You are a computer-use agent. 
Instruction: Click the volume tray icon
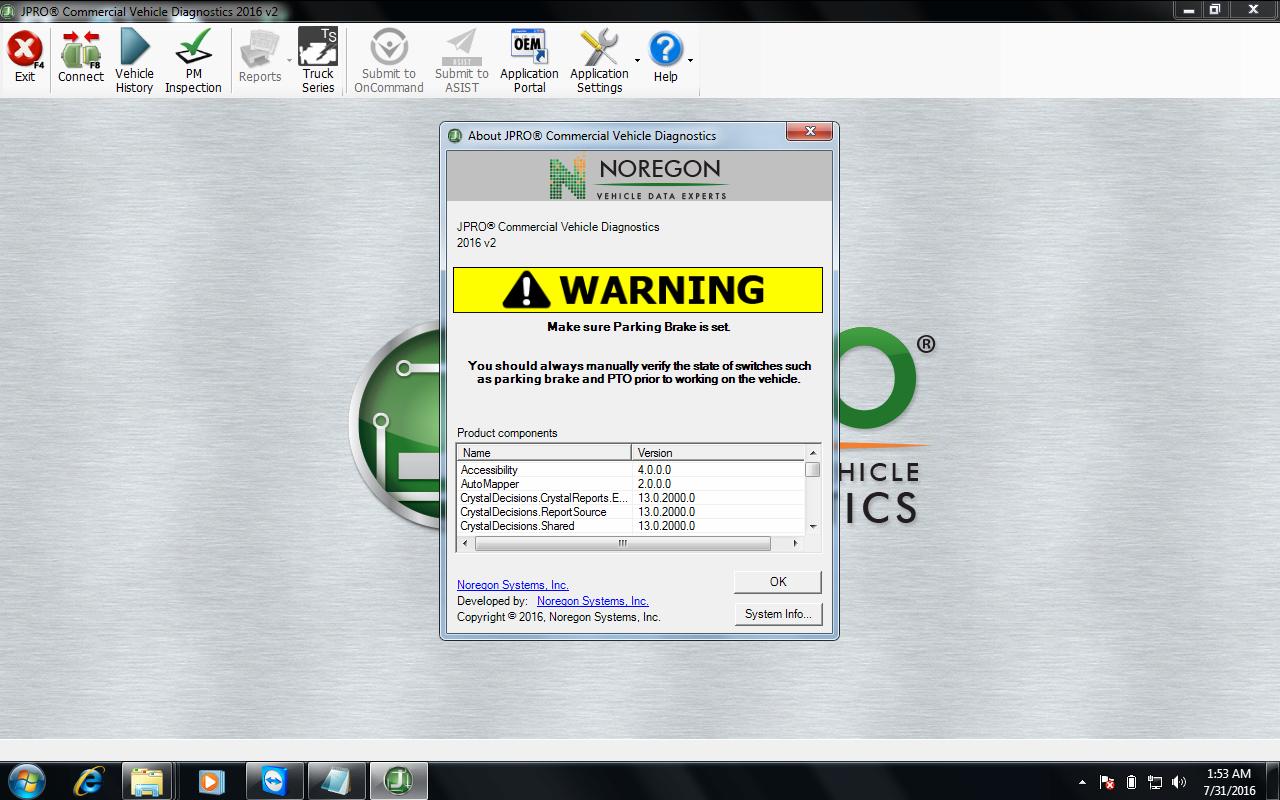tap(1179, 782)
